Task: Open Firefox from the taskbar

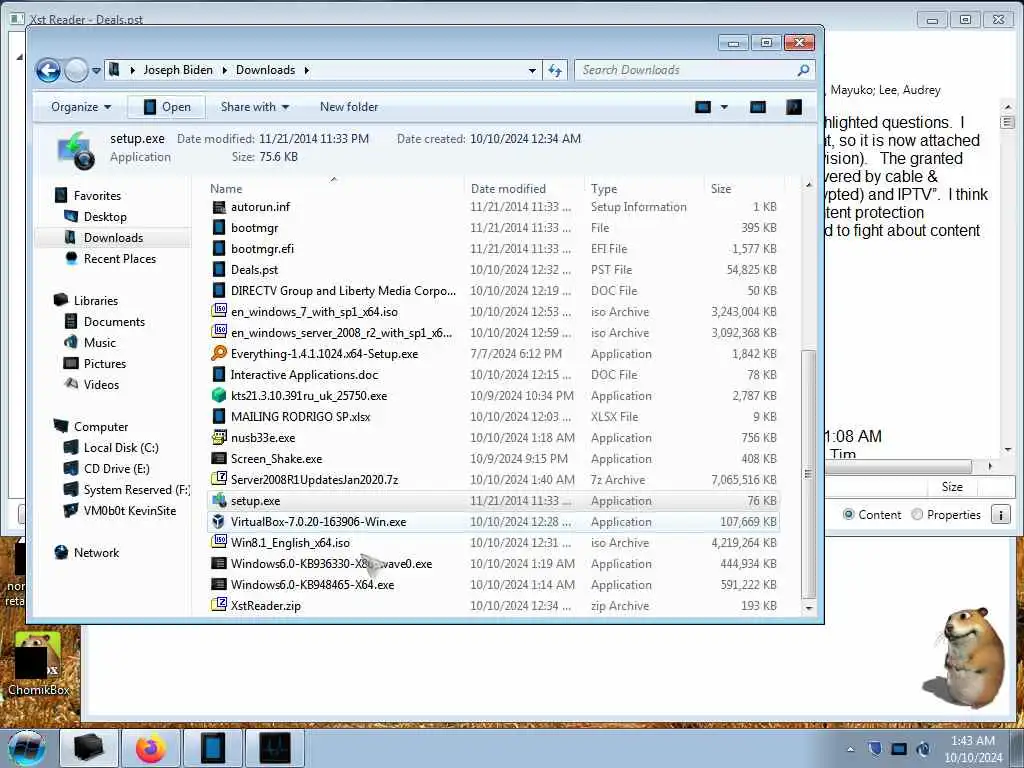Action: coord(151,748)
